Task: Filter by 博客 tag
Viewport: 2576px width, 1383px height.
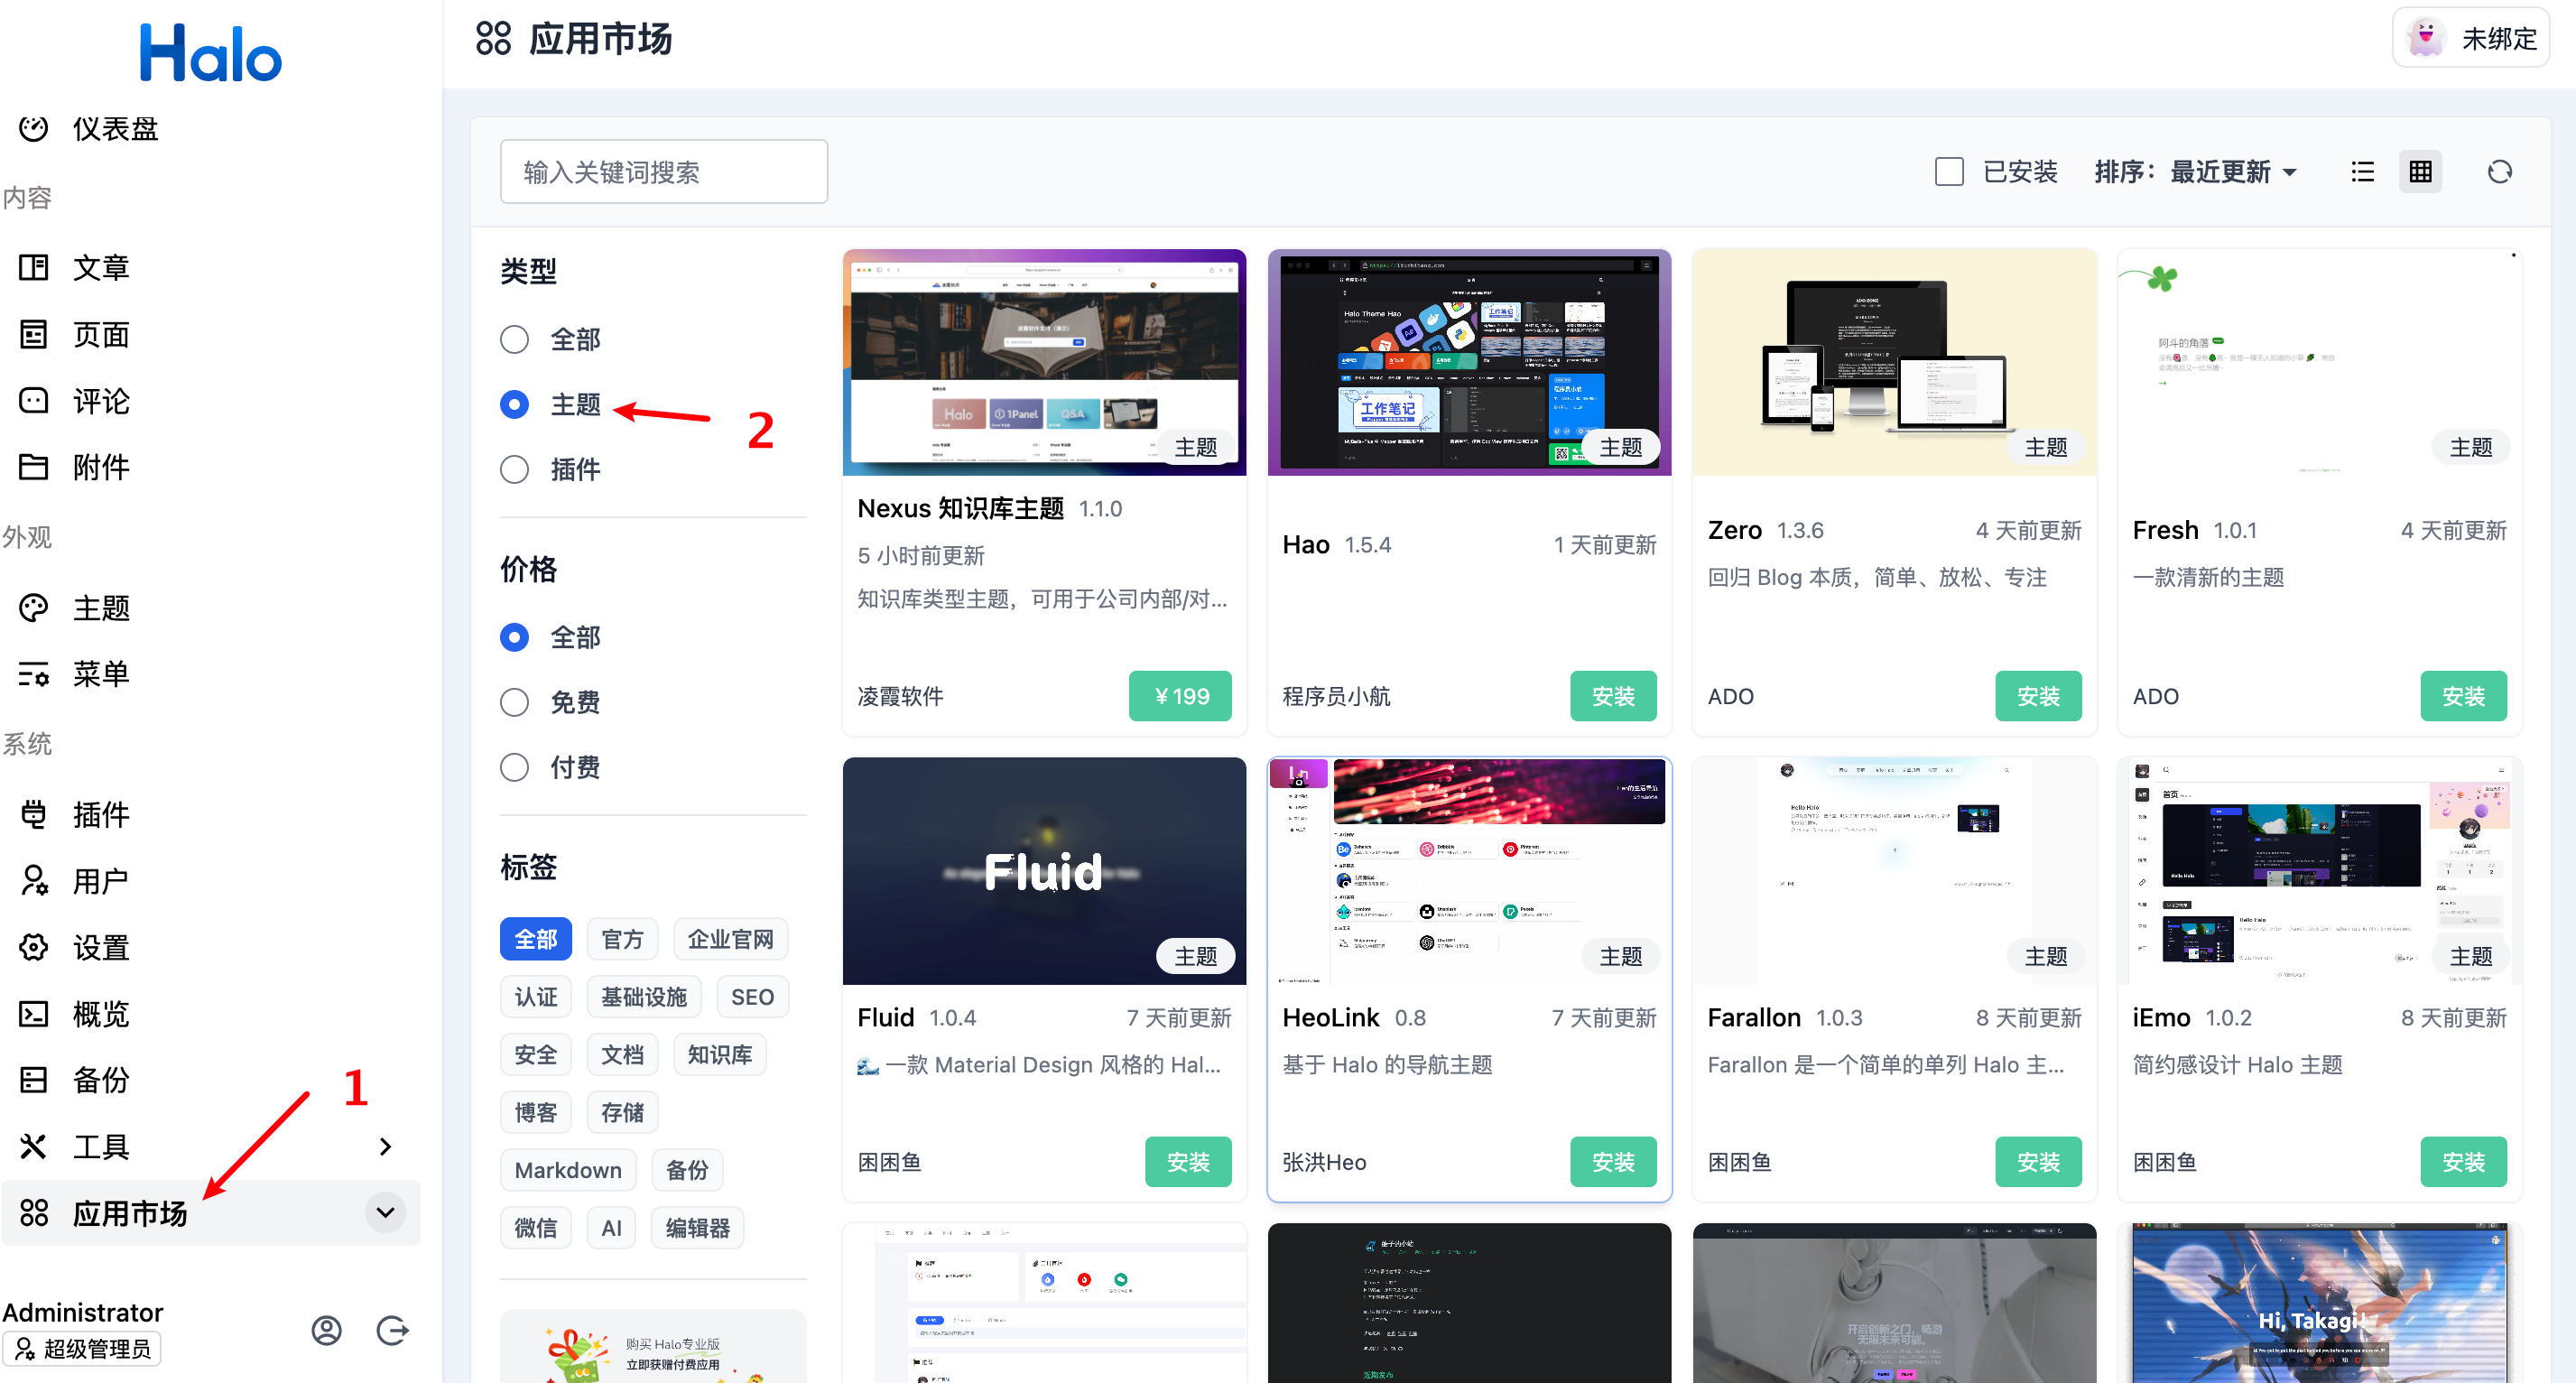Action: pos(536,1112)
